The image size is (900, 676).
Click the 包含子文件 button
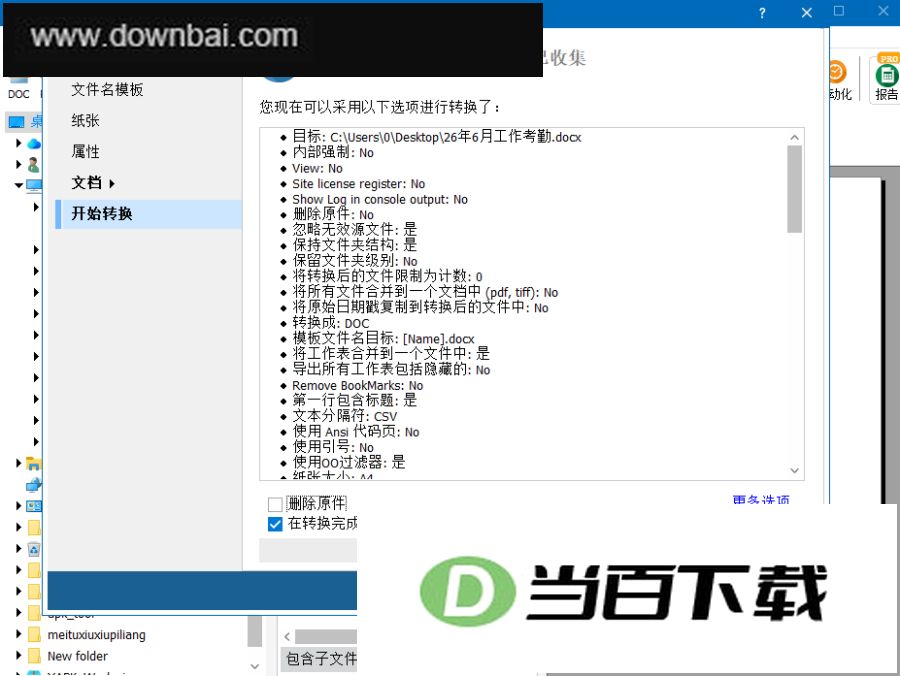319,659
